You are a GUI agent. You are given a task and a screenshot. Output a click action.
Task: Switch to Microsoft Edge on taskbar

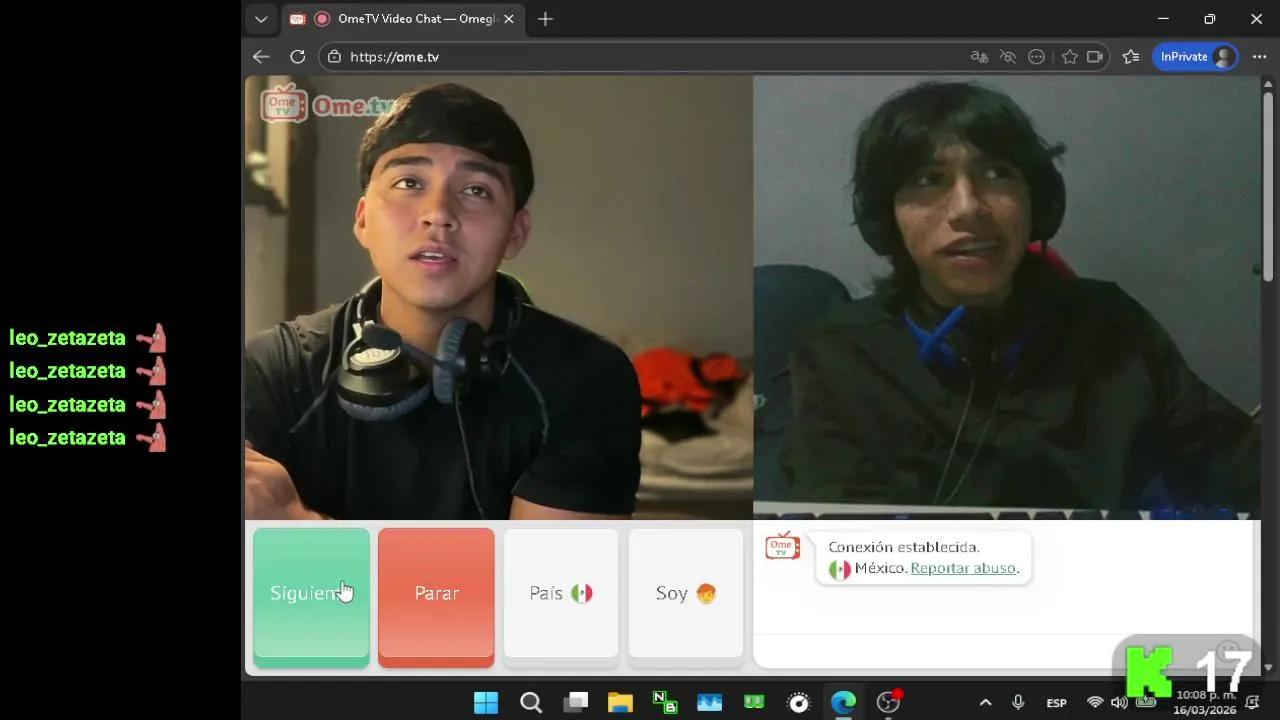coord(843,703)
